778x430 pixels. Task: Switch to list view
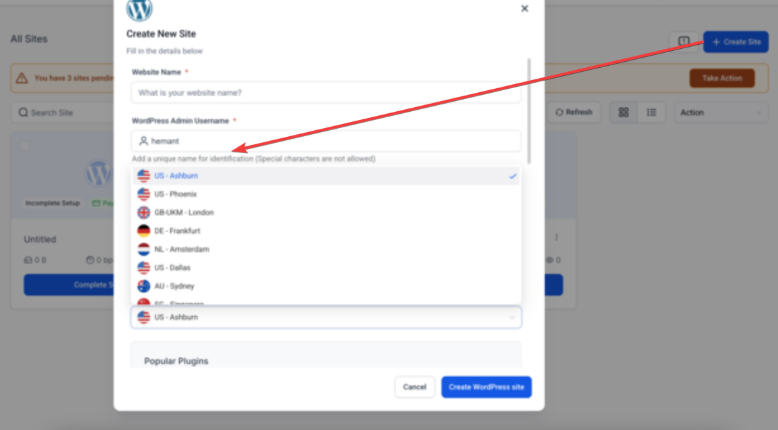pyautogui.click(x=651, y=113)
